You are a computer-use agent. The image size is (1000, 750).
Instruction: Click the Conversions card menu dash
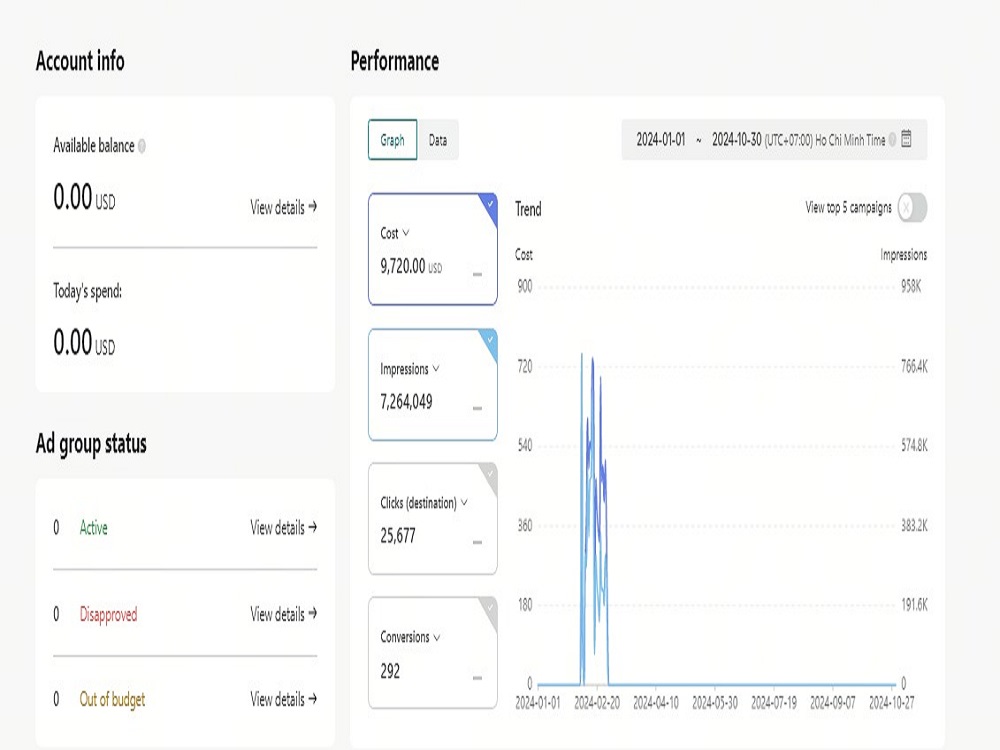[477, 677]
